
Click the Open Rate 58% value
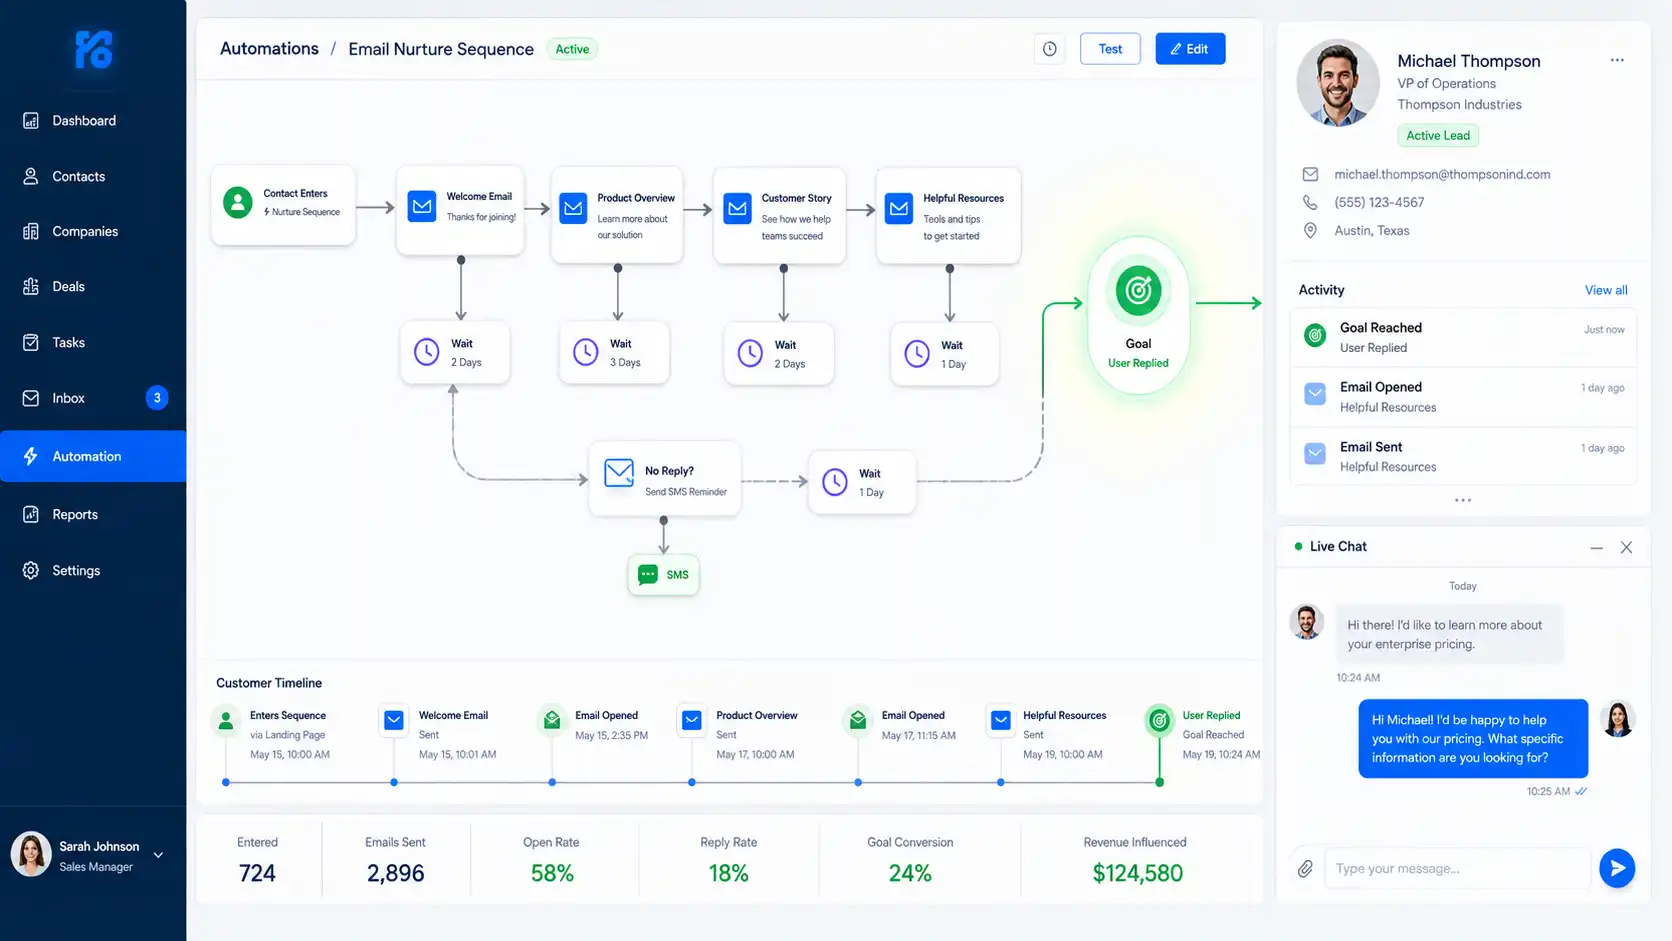(x=552, y=873)
